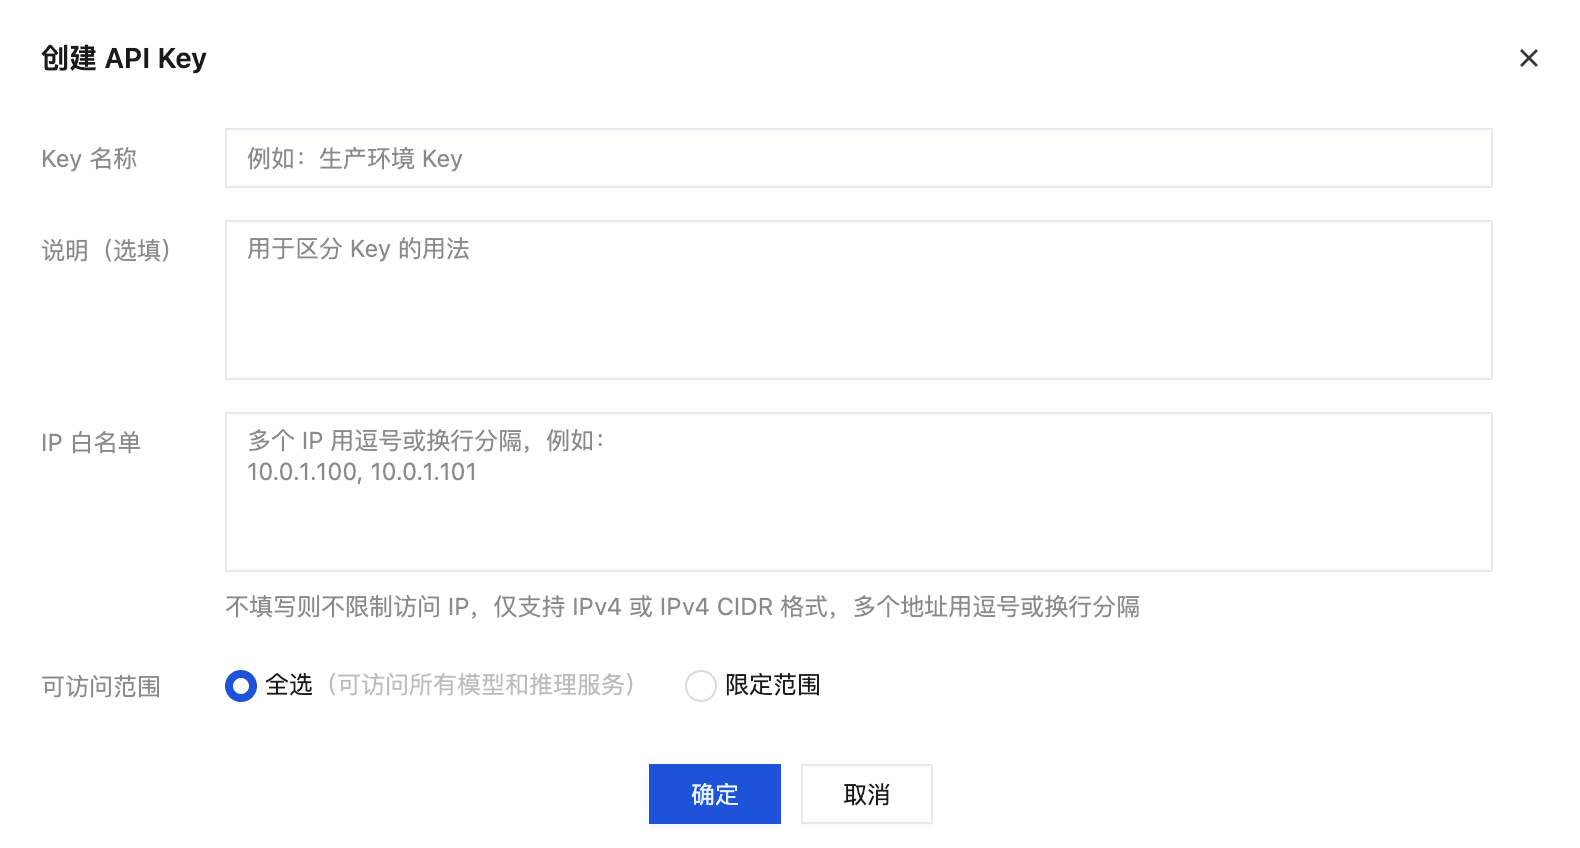The image size is (1580, 848).
Task: Click the 可访问范围 field label
Action: [101, 687]
